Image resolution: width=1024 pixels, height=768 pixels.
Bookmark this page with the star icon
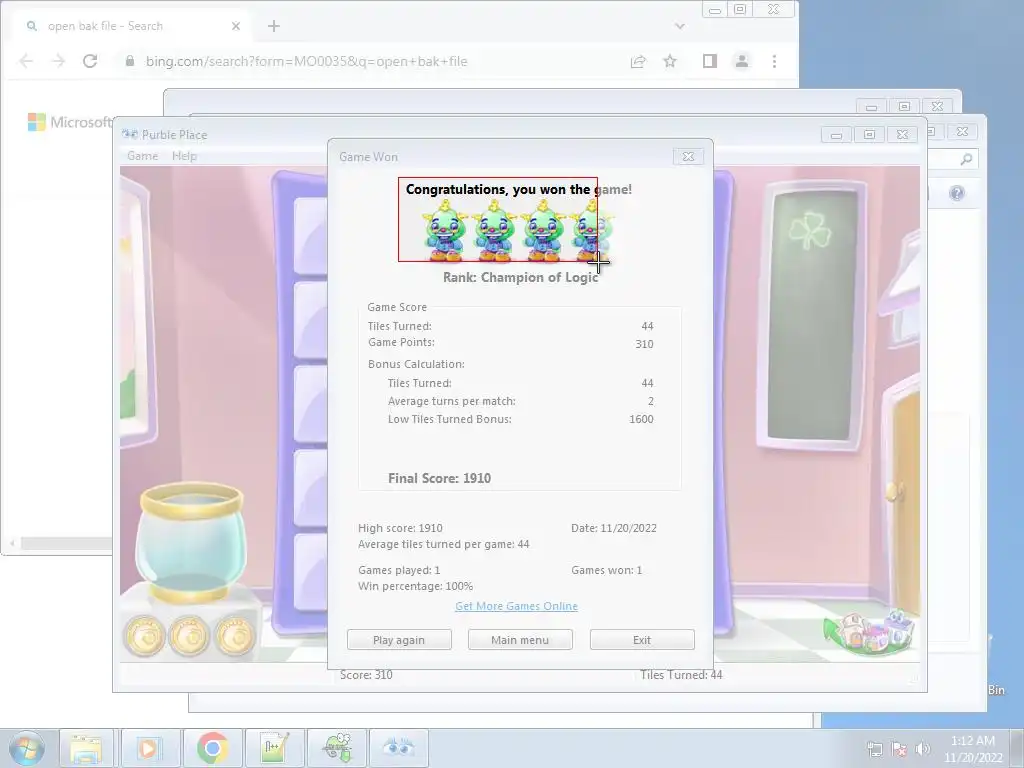(x=670, y=61)
